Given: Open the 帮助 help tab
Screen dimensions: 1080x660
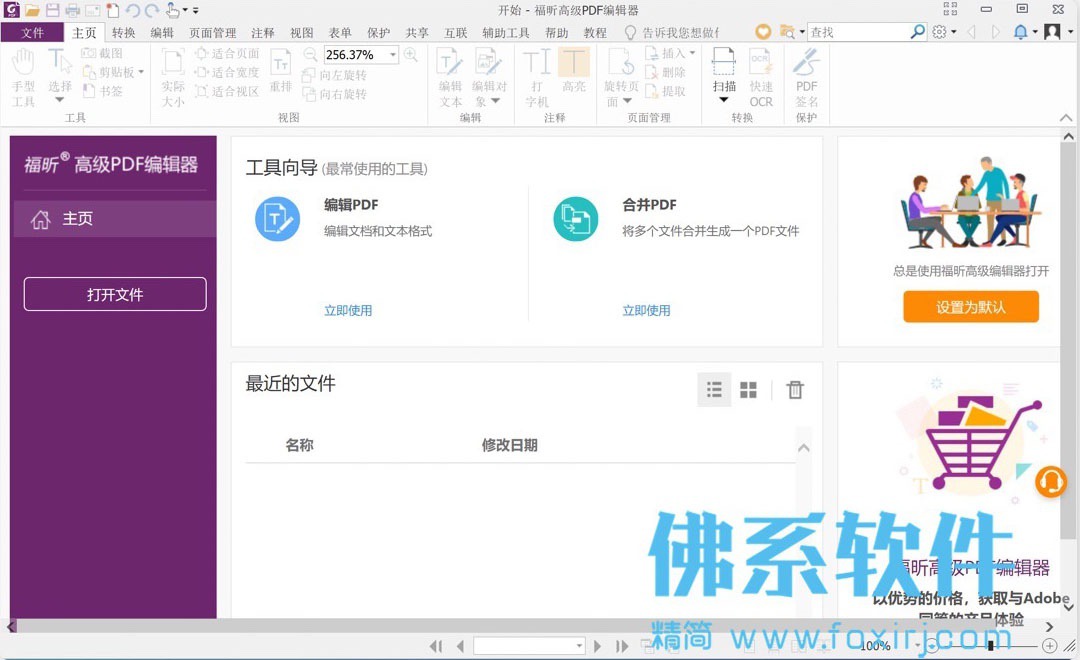Looking at the screenshot, I should tap(557, 32).
